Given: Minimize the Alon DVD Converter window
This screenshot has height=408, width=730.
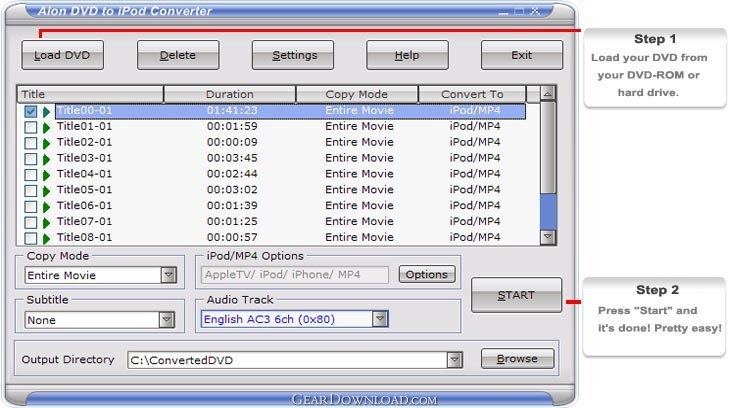Looking at the screenshot, I should [503, 12].
